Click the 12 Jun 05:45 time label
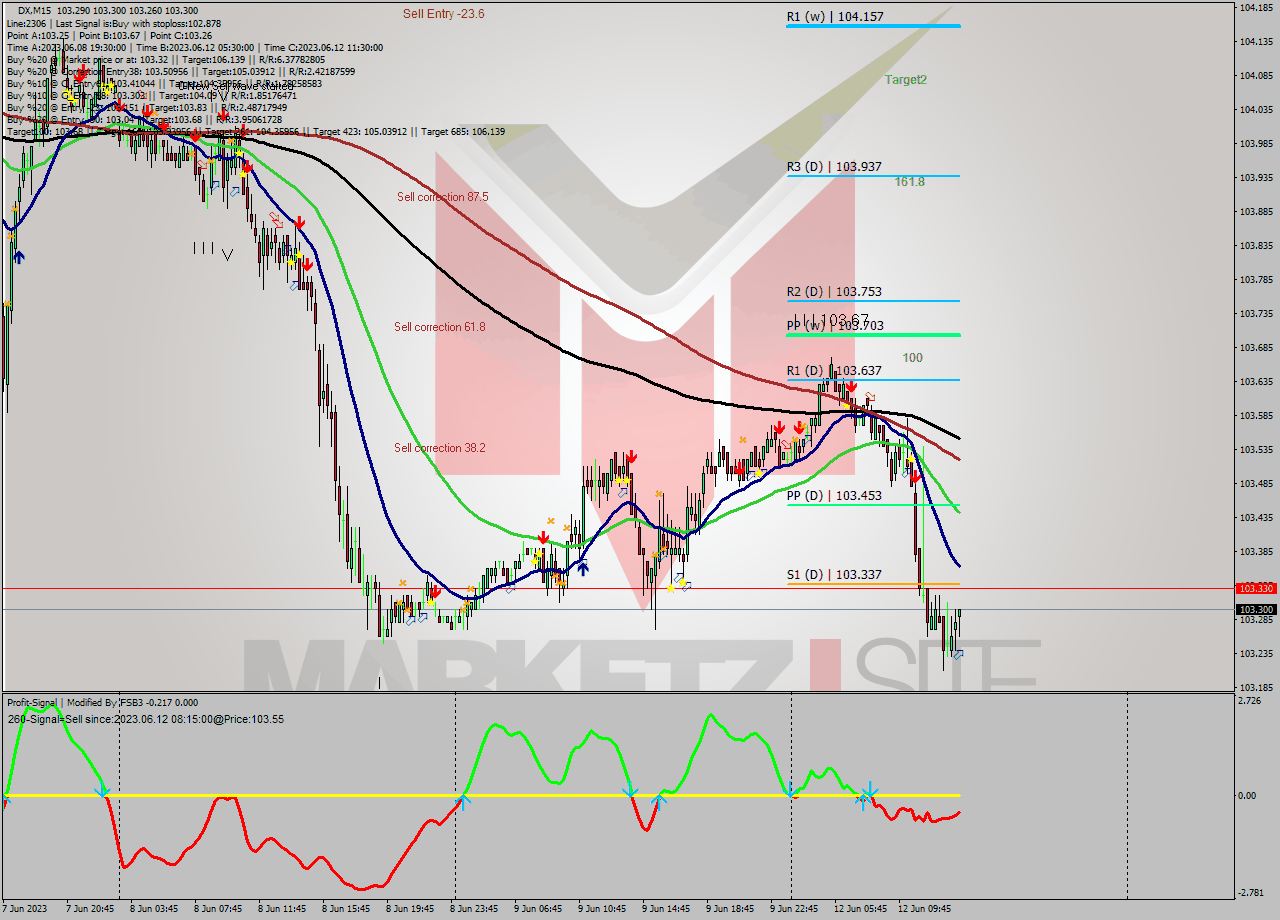 point(860,909)
